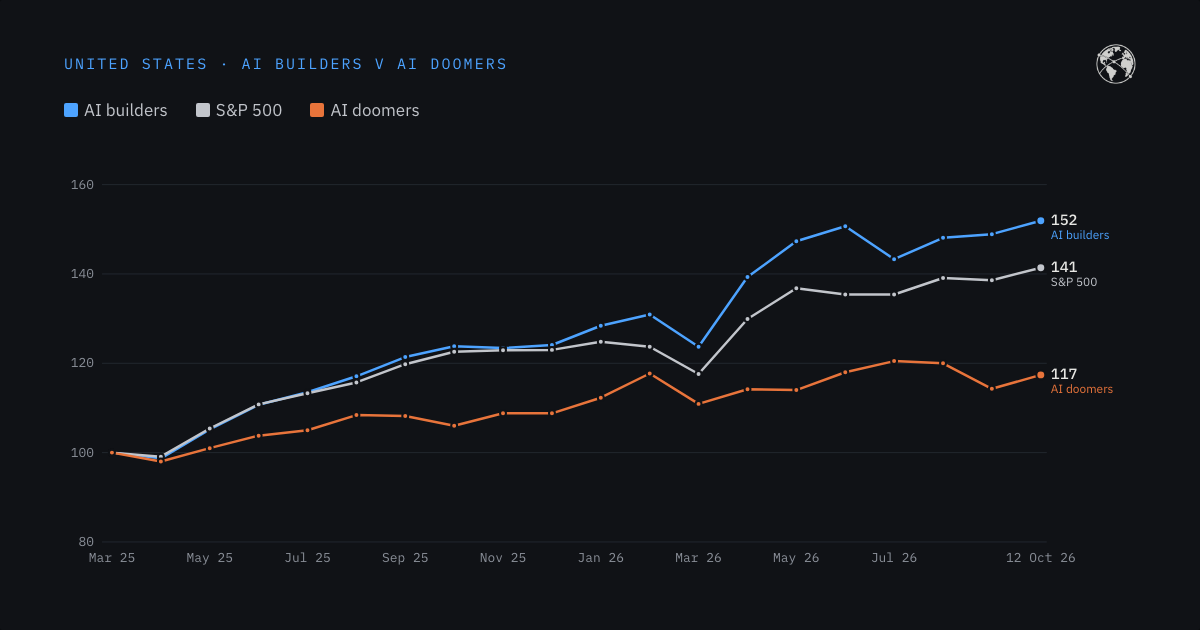Click the end value label "141"
The image size is (1200, 630).
1064,267
